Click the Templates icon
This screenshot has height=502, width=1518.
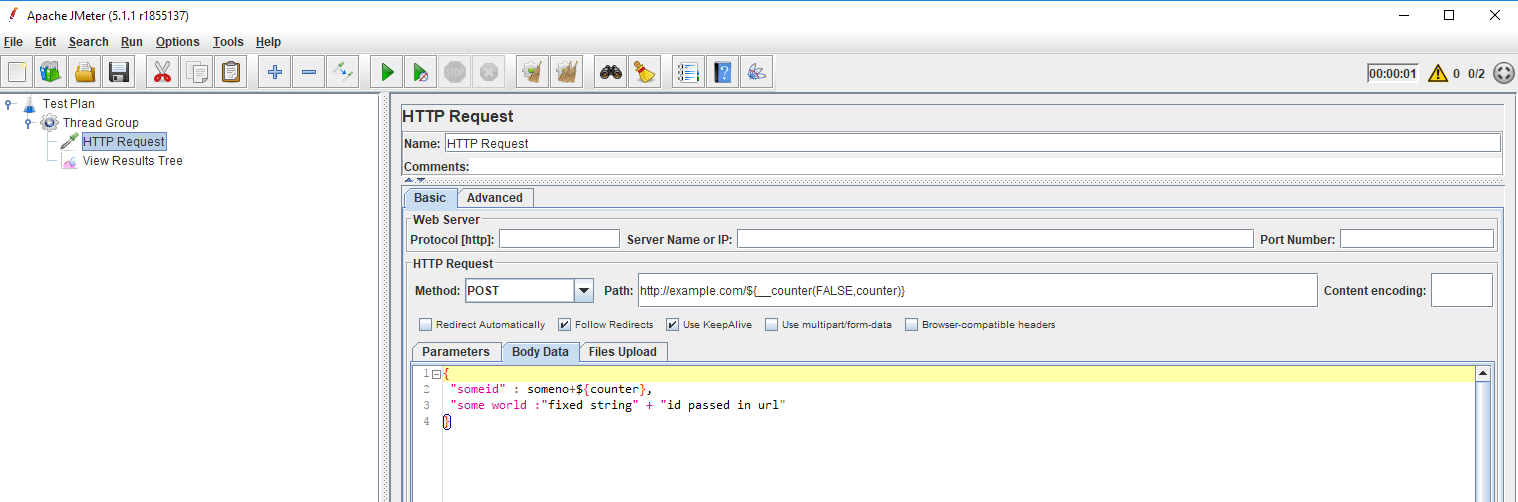coord(50,72)
